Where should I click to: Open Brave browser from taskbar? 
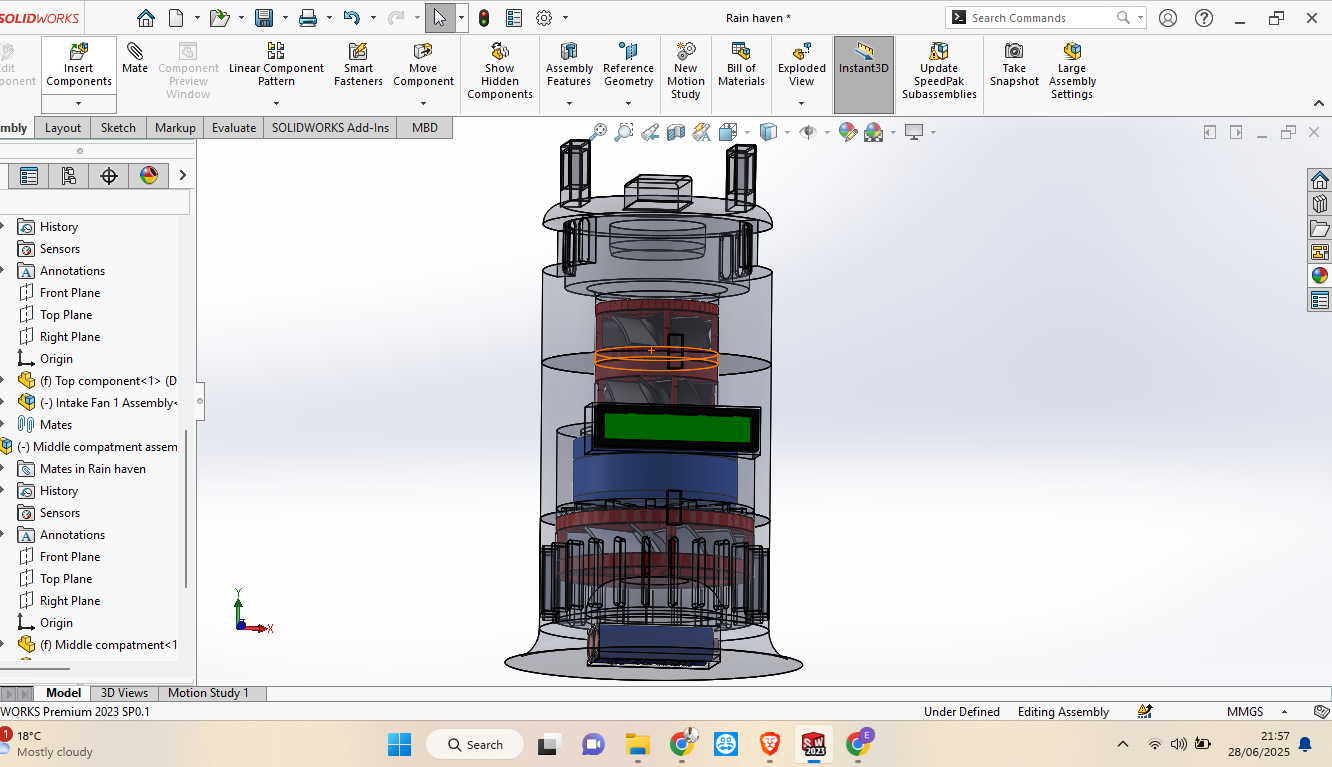770,744
